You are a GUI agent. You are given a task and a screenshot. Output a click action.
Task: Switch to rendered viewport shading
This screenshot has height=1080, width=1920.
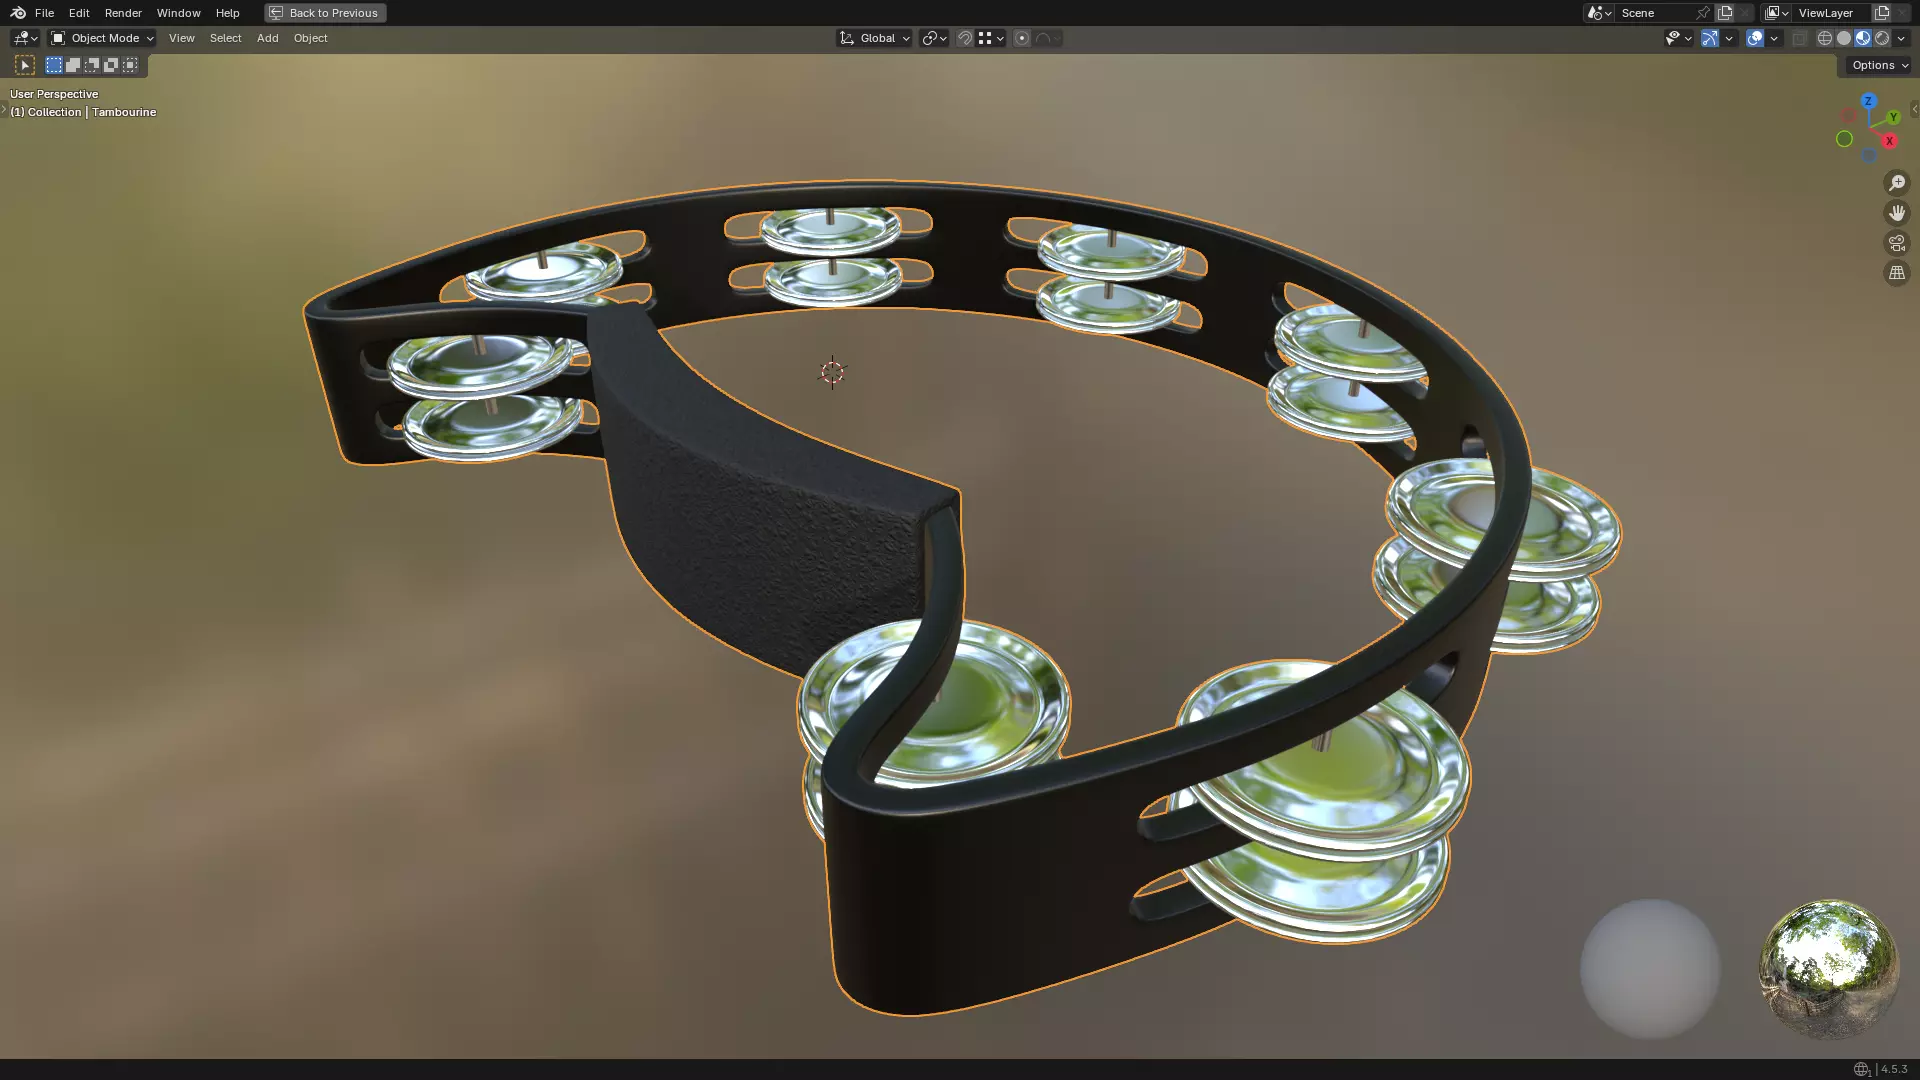click(x=1882, y=38)
